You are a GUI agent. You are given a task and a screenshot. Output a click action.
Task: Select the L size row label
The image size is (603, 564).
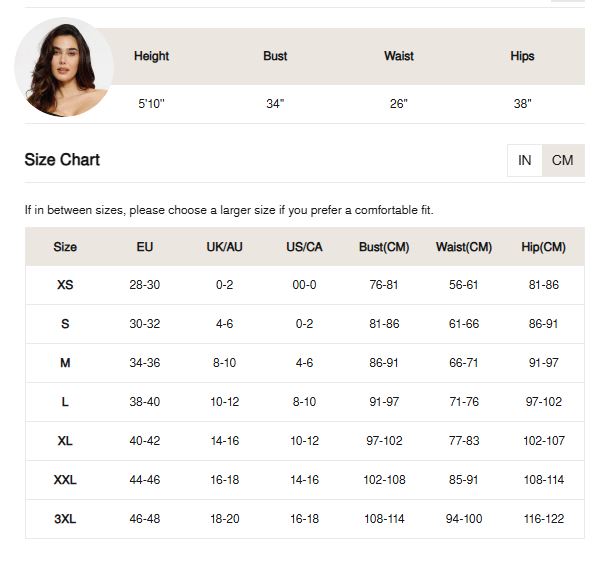point(65,402)
